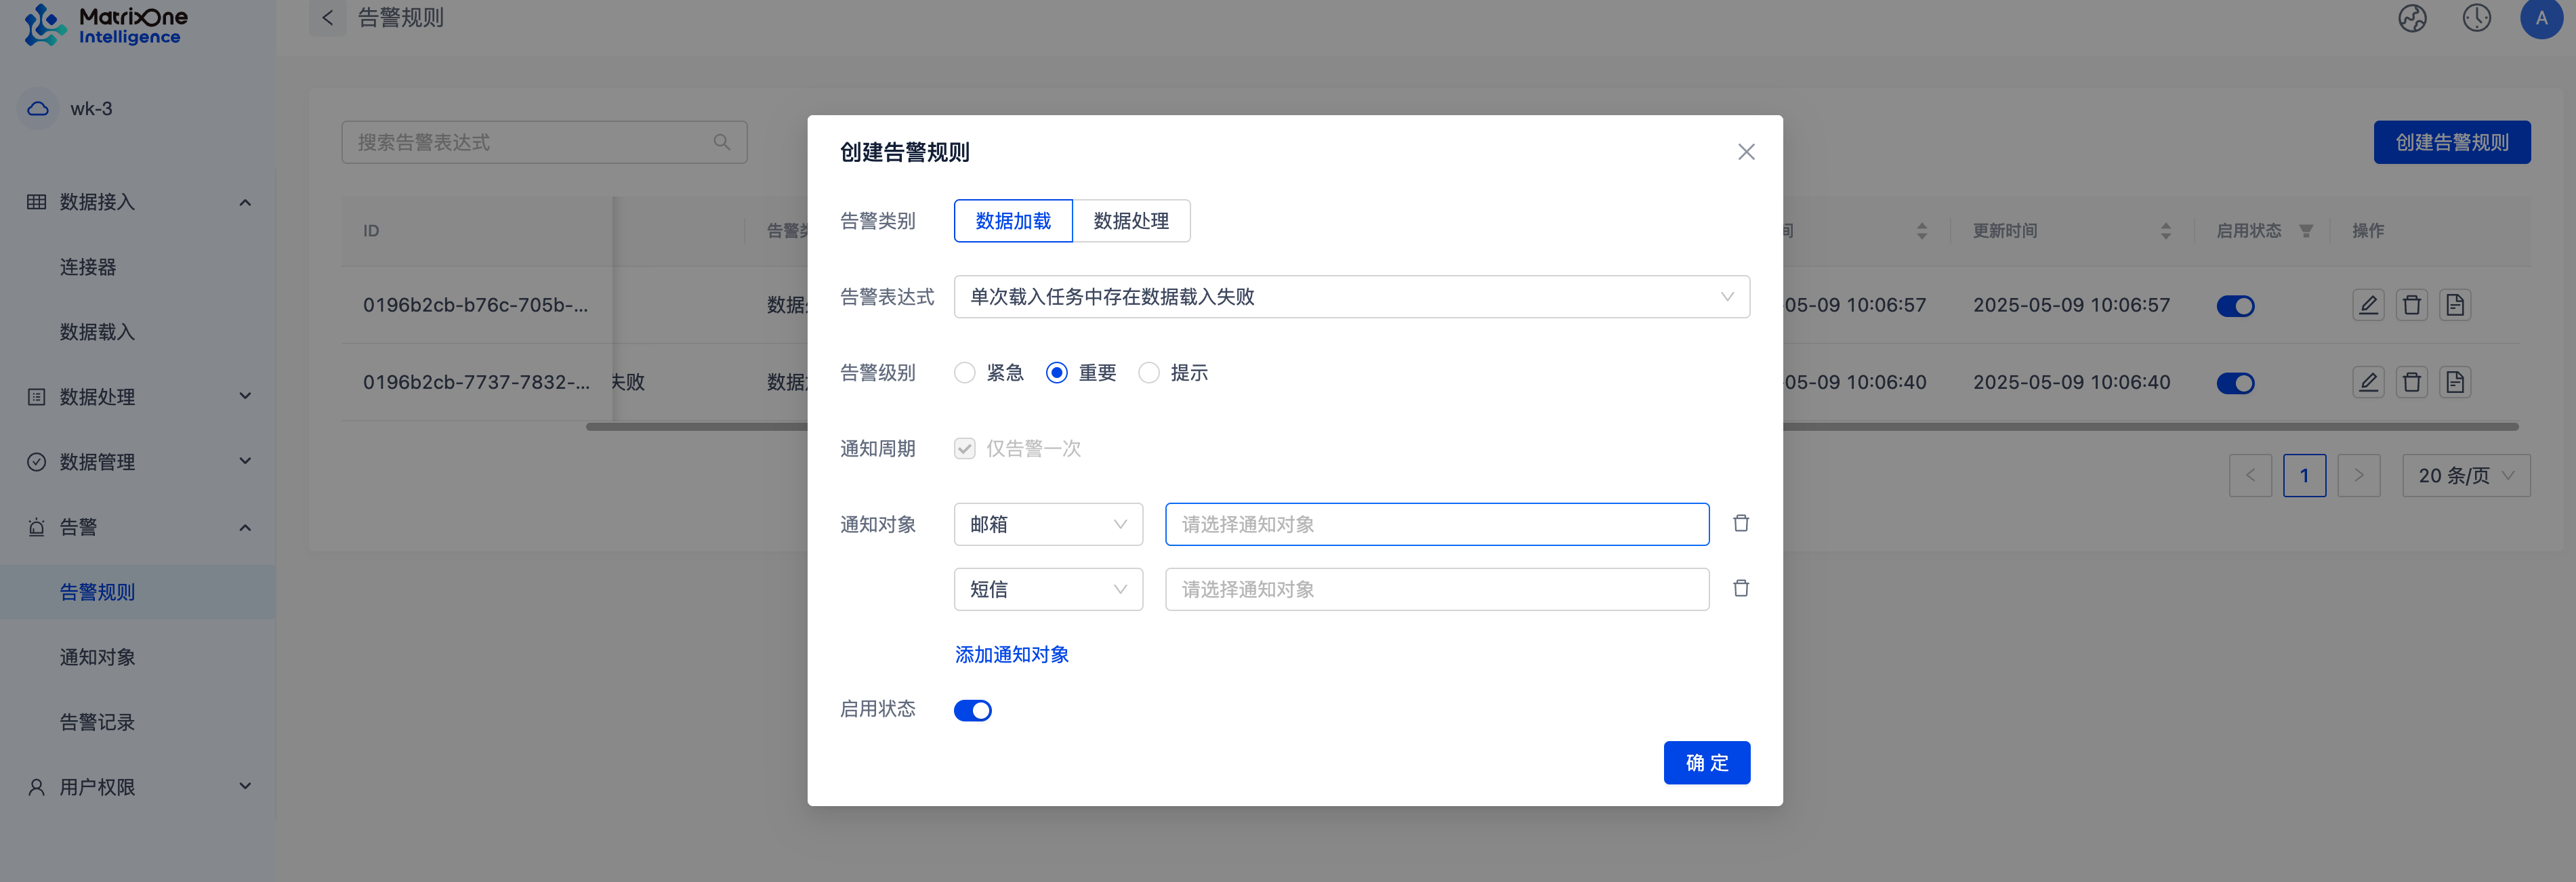Click trash icon for second alert rule
This screenshot has height=882, width=2576.
click(2411, 382)
